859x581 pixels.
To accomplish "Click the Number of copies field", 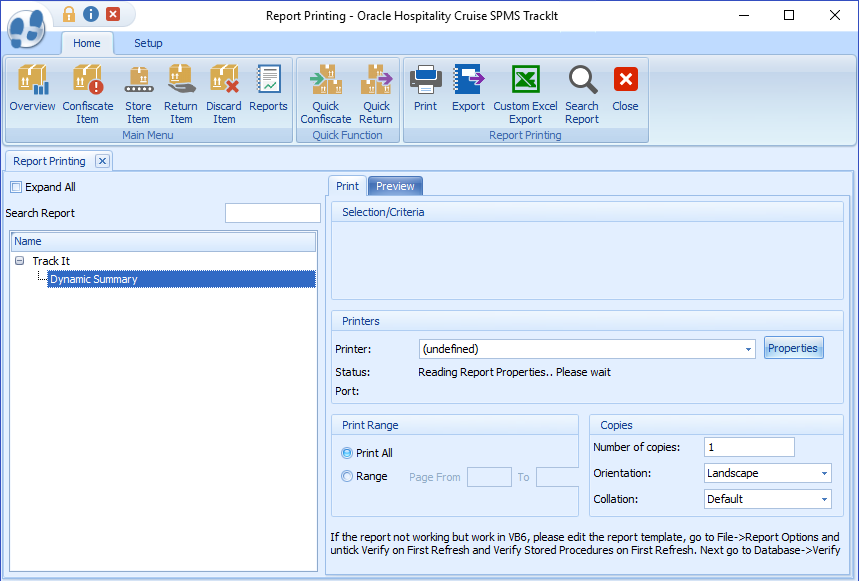I will click(x=749, y=447).
